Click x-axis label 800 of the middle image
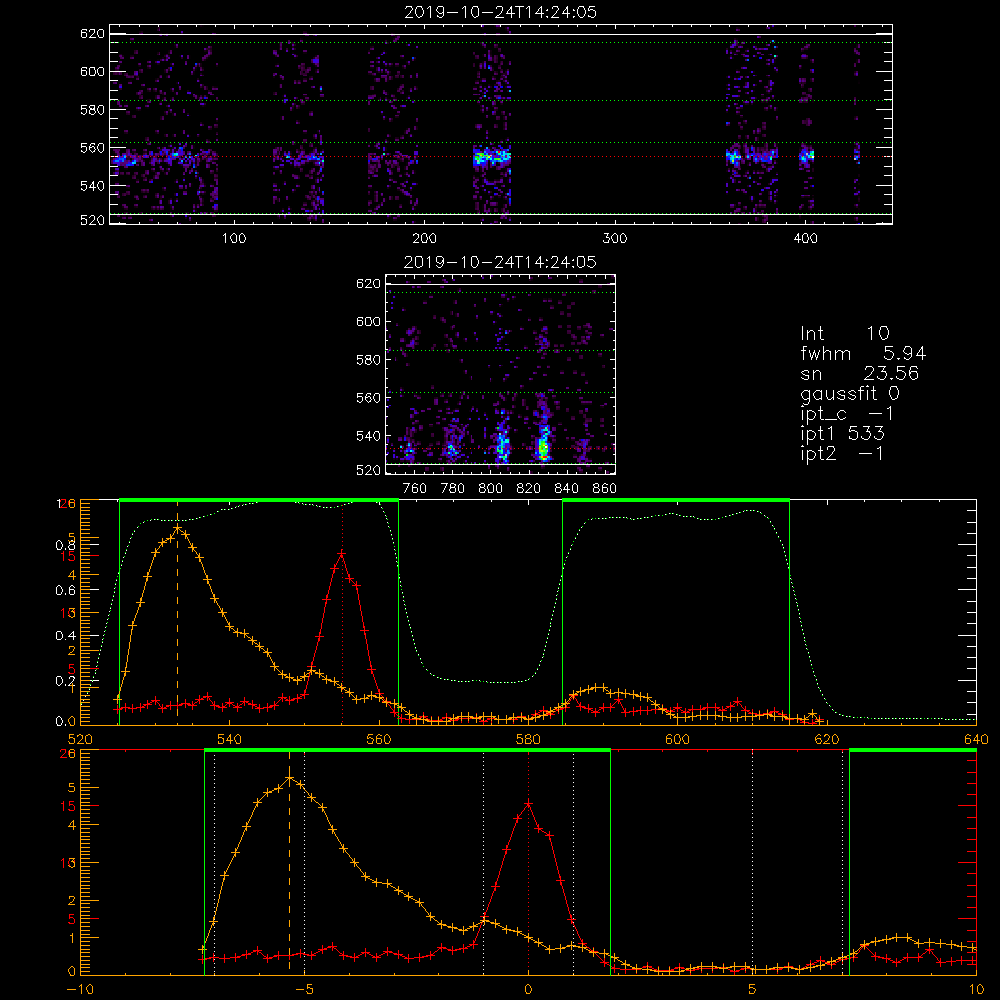This screenshot has height=1000, width=1000. (x=490, y=489)
